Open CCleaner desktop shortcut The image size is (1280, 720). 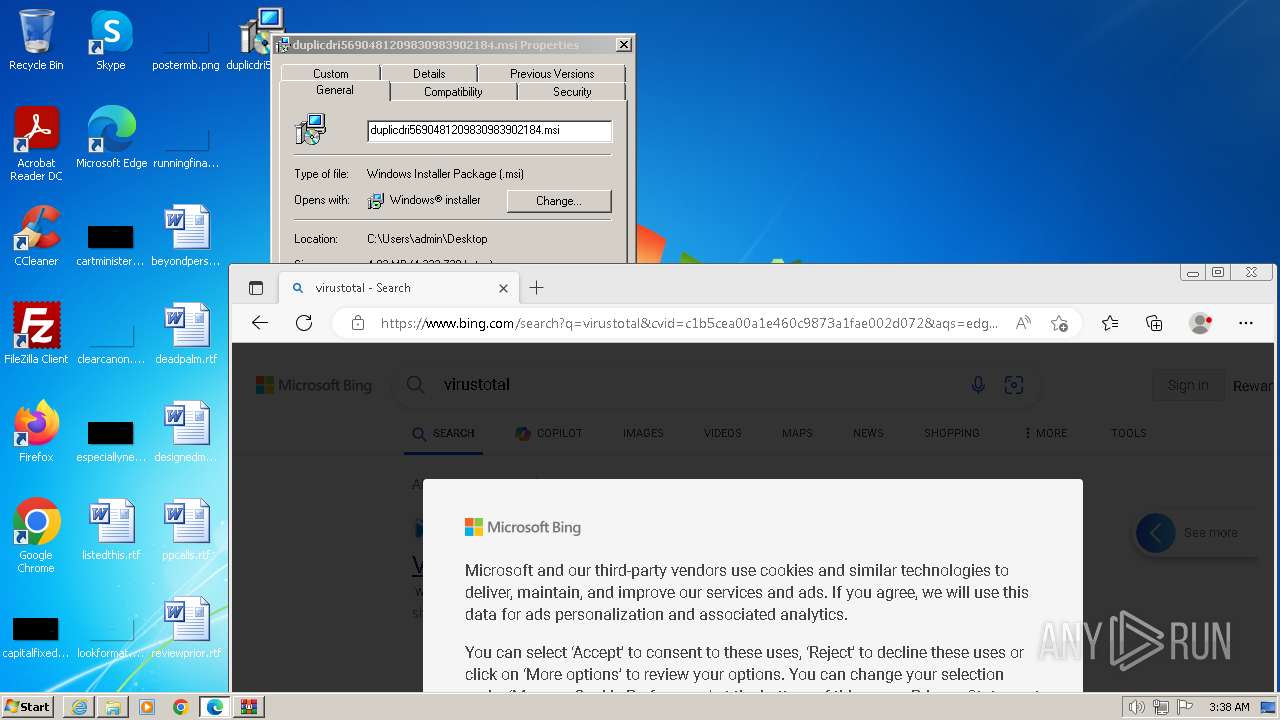(36, 236)
